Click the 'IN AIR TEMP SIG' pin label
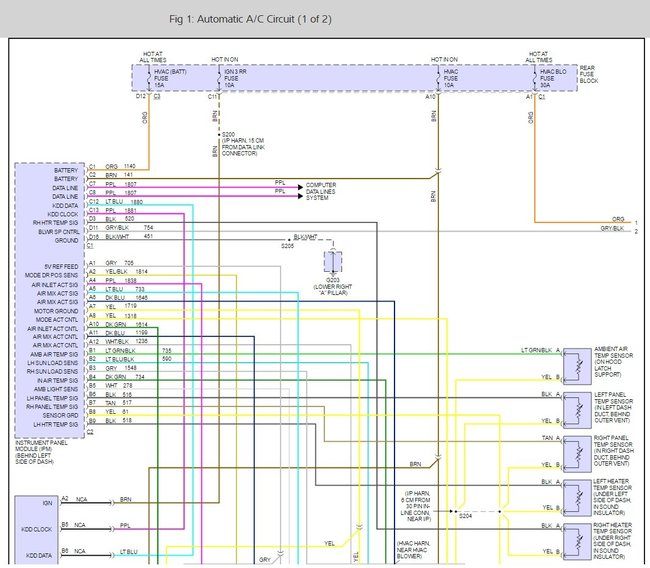This screenshot has width=650, height=568. [x=58, y=381]
